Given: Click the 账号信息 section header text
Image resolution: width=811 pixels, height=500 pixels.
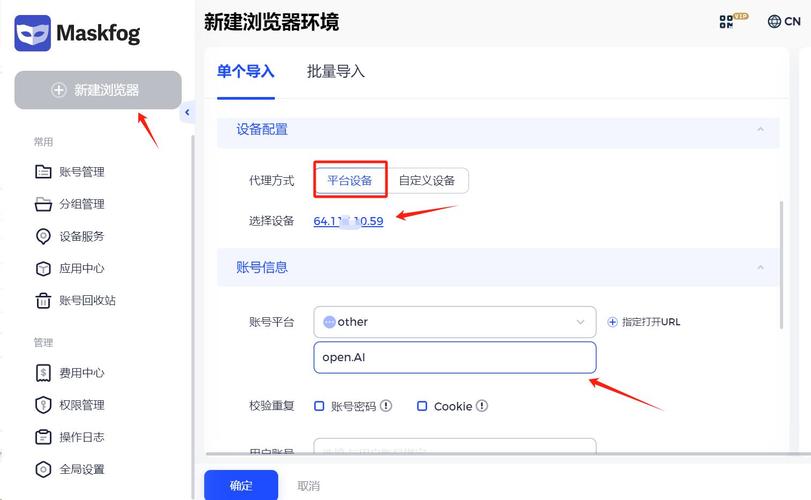Looking at the screenshot, I should pyautogui.click(x=262, y=267).
